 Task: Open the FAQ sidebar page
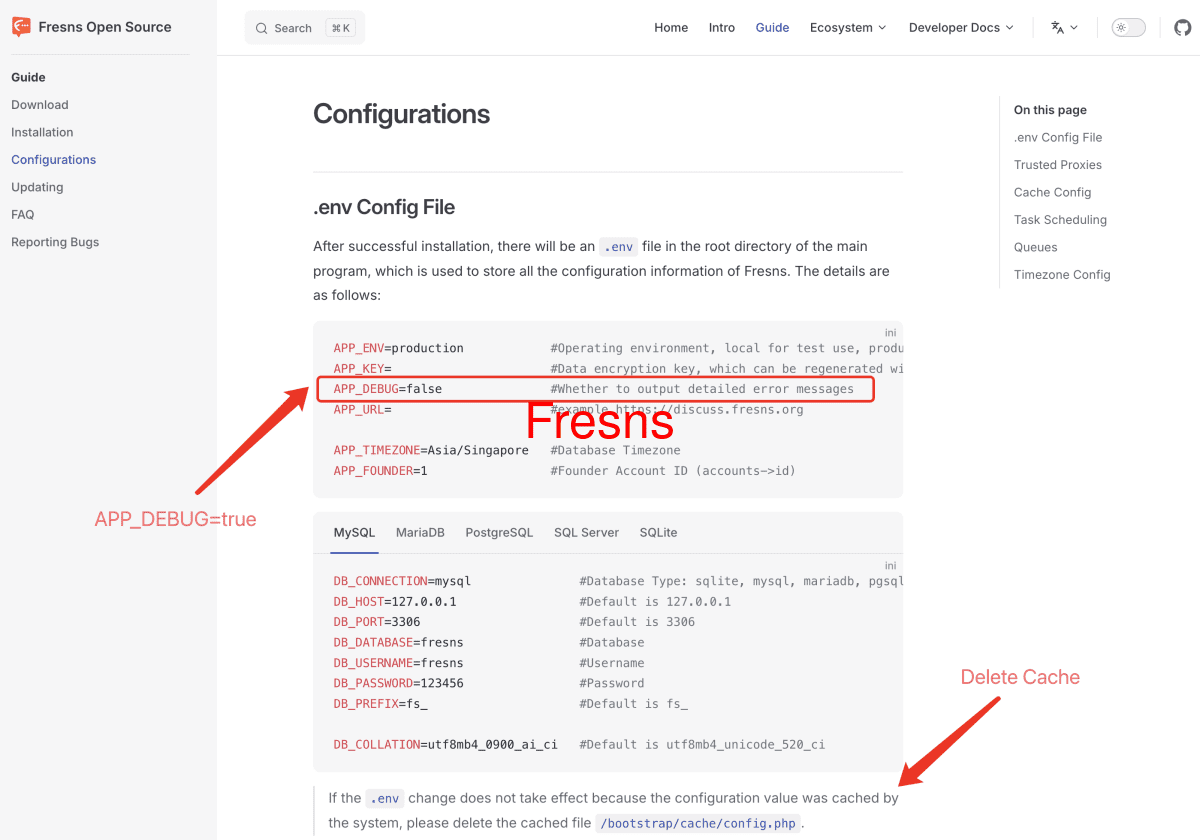(x=23, y=214)
